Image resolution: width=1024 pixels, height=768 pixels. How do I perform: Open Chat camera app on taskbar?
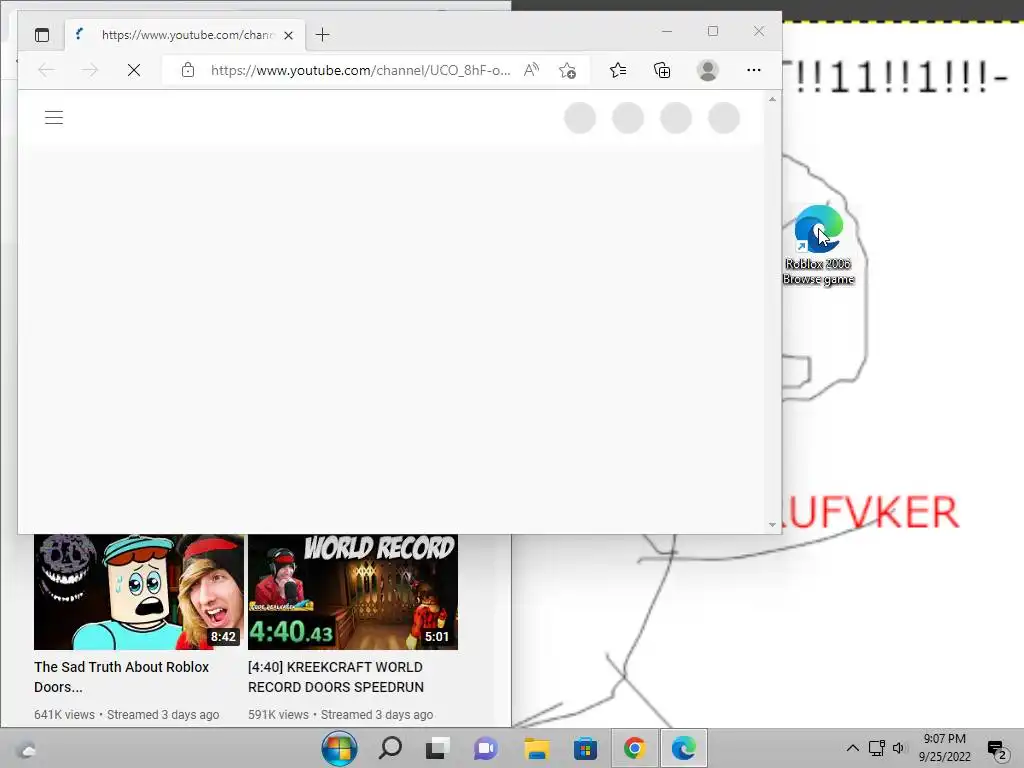[x=486, y=748]
